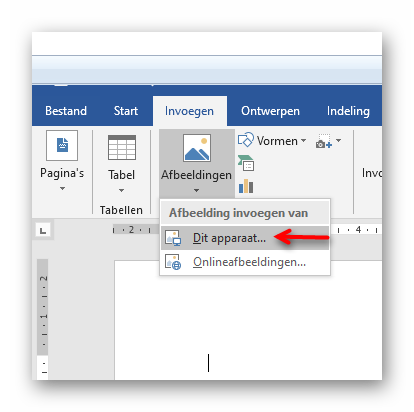Open the Vormen dropdown arrow

303,141
